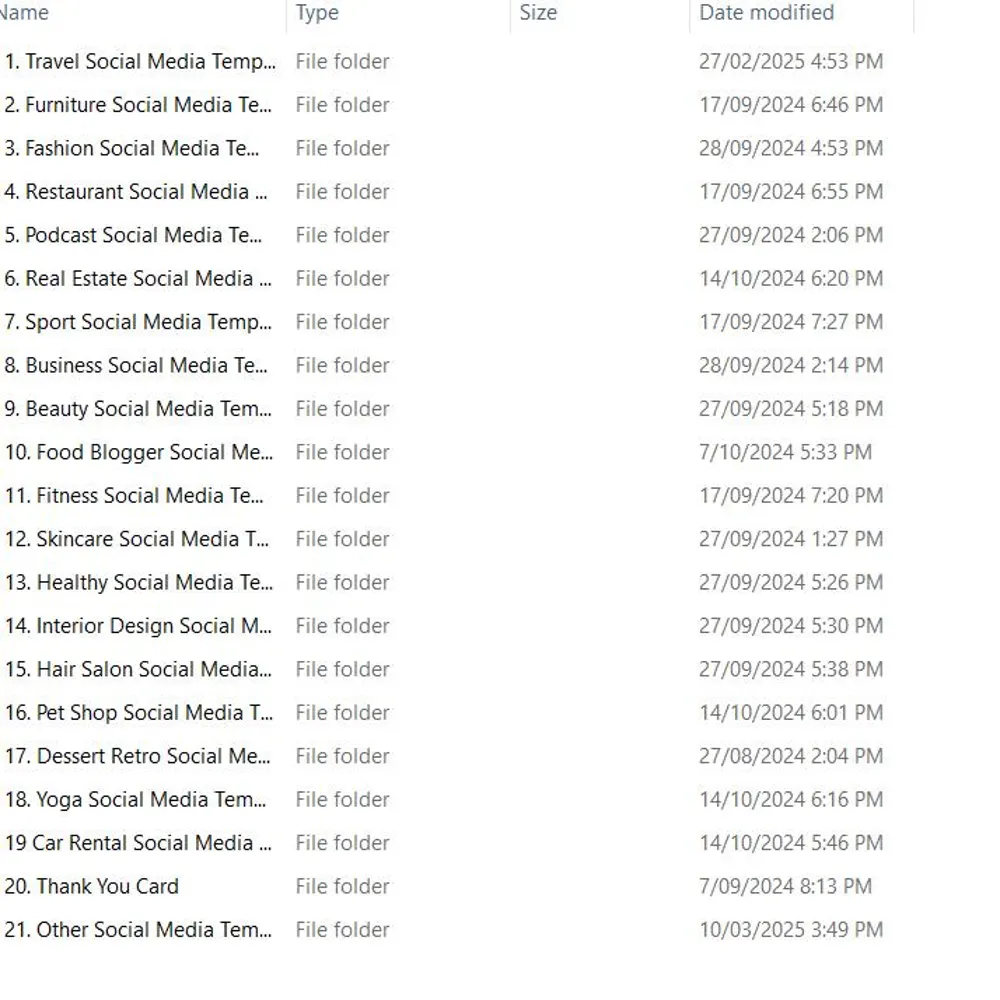This screenshot has width=1000, height=1000.
Task: Select the 16. Pet Shop folder
Action: tap(138, 713)
